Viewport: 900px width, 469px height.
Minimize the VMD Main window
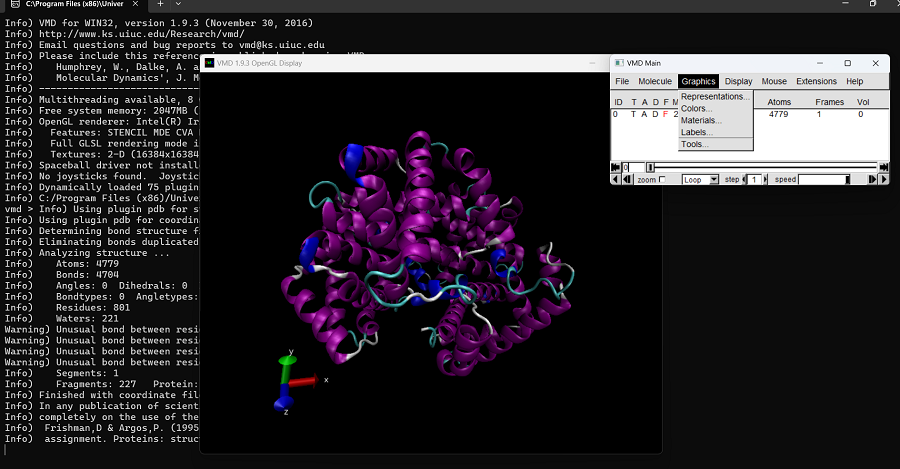(820, 63)
